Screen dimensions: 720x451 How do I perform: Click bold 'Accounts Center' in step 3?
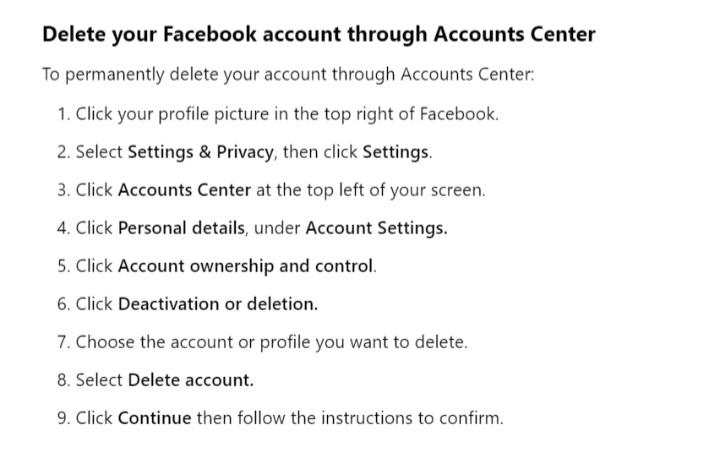coord(184,190)
